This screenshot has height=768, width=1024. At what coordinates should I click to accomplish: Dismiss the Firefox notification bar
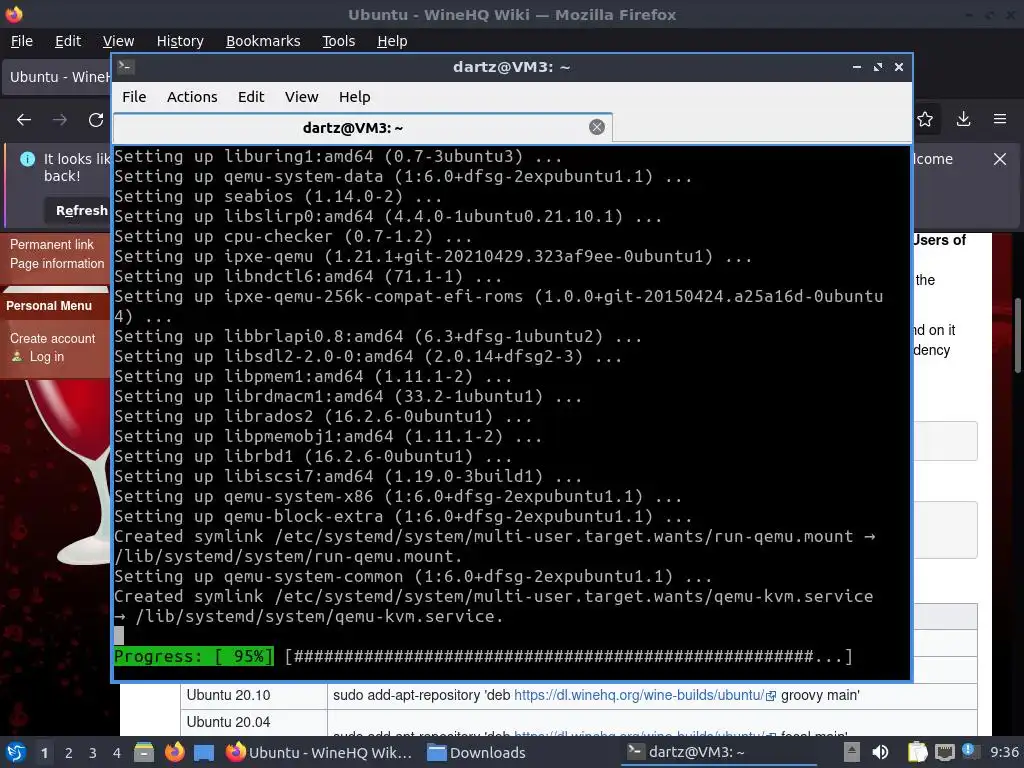1000,159
